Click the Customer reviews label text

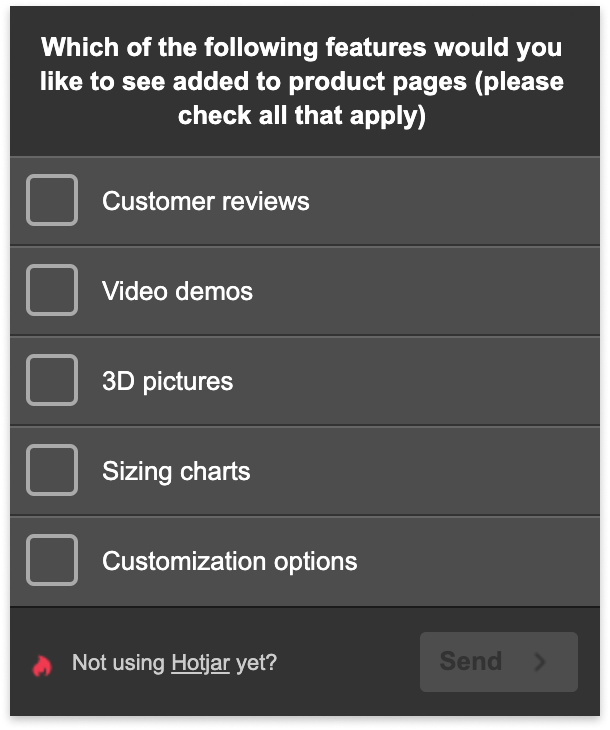tap(206, 201)
